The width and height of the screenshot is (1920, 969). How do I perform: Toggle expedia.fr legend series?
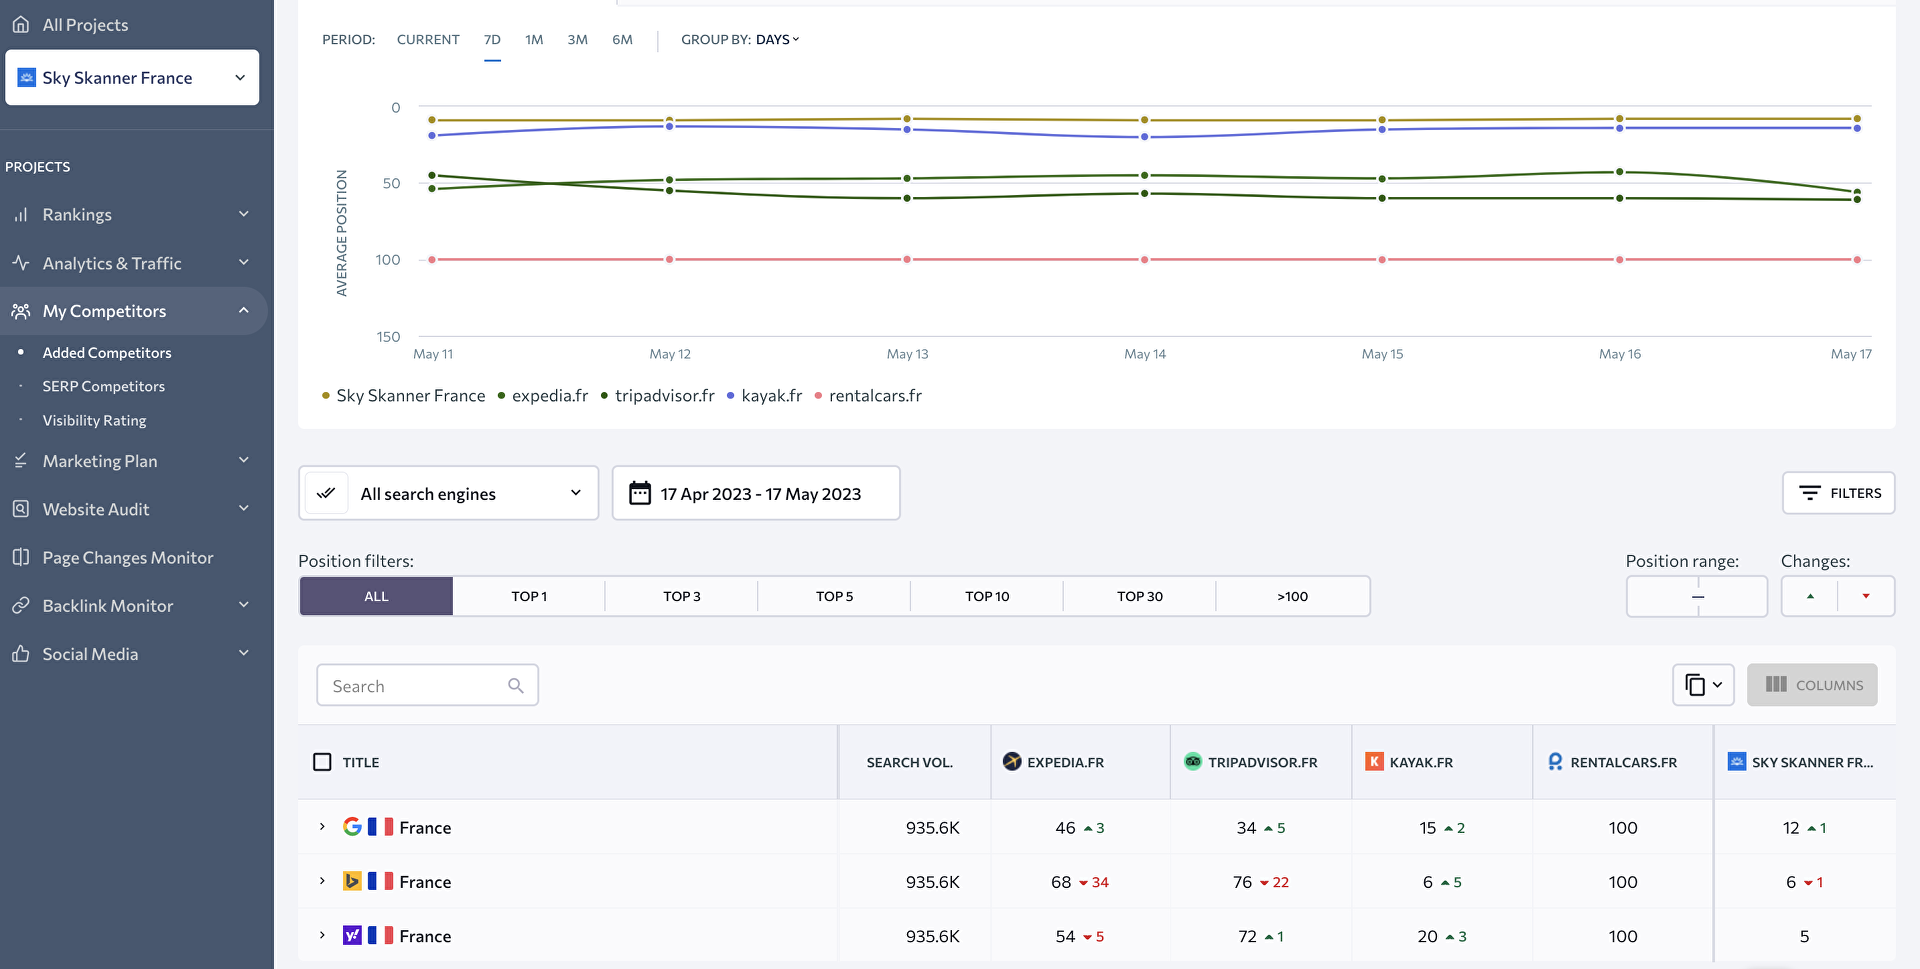tap(542, 396)
